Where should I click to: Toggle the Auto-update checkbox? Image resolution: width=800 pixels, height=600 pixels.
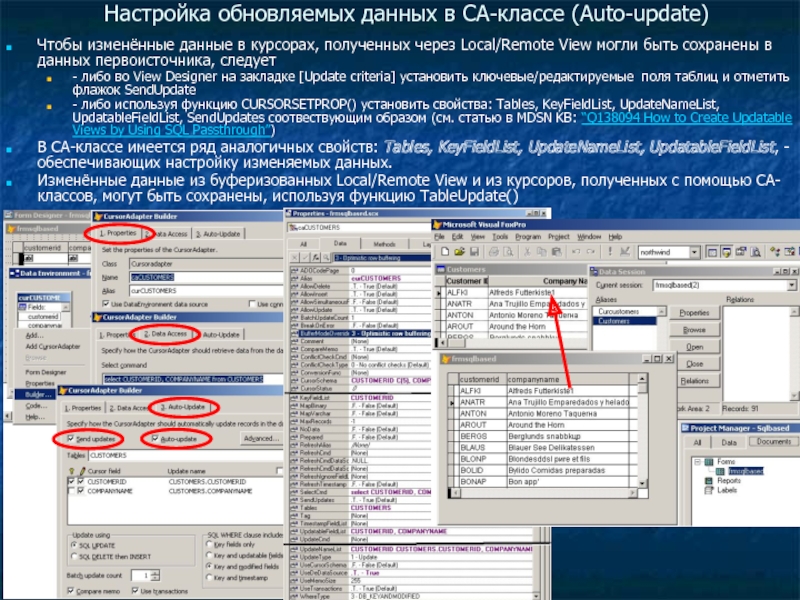155,438
